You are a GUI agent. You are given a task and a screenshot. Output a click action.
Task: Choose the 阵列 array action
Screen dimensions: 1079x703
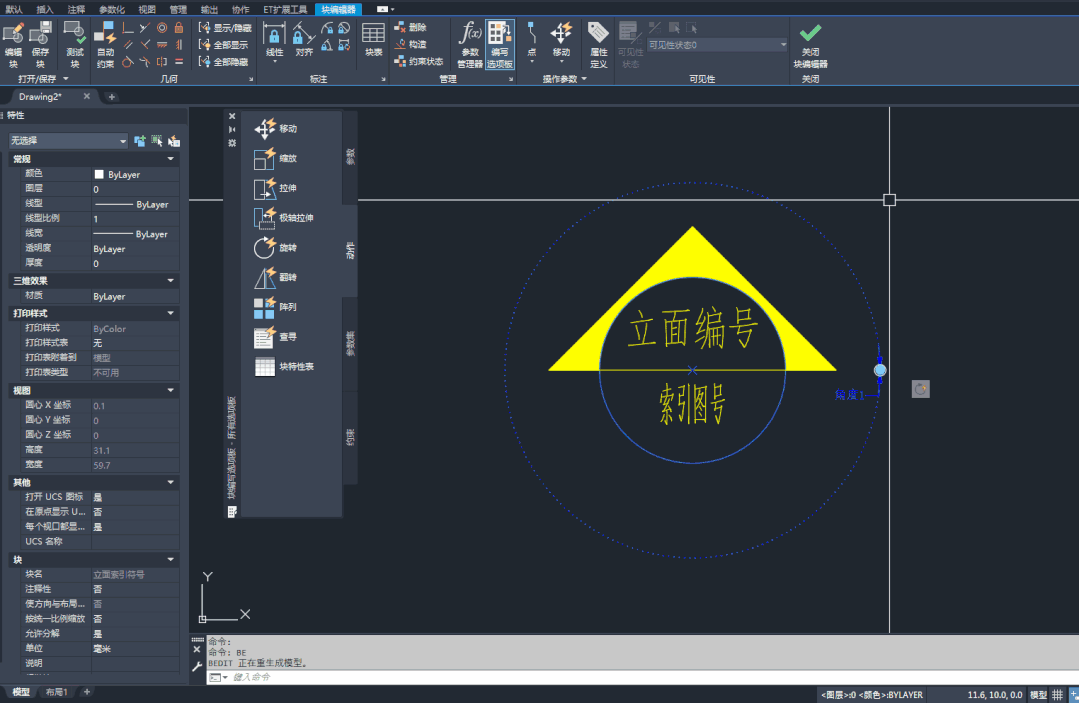pos(275,307)
